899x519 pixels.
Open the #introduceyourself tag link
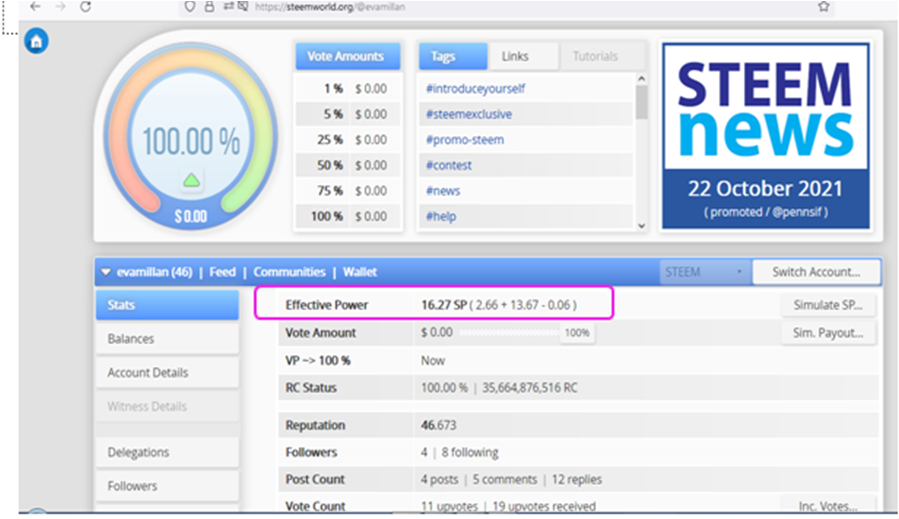(x=475, y=89)
